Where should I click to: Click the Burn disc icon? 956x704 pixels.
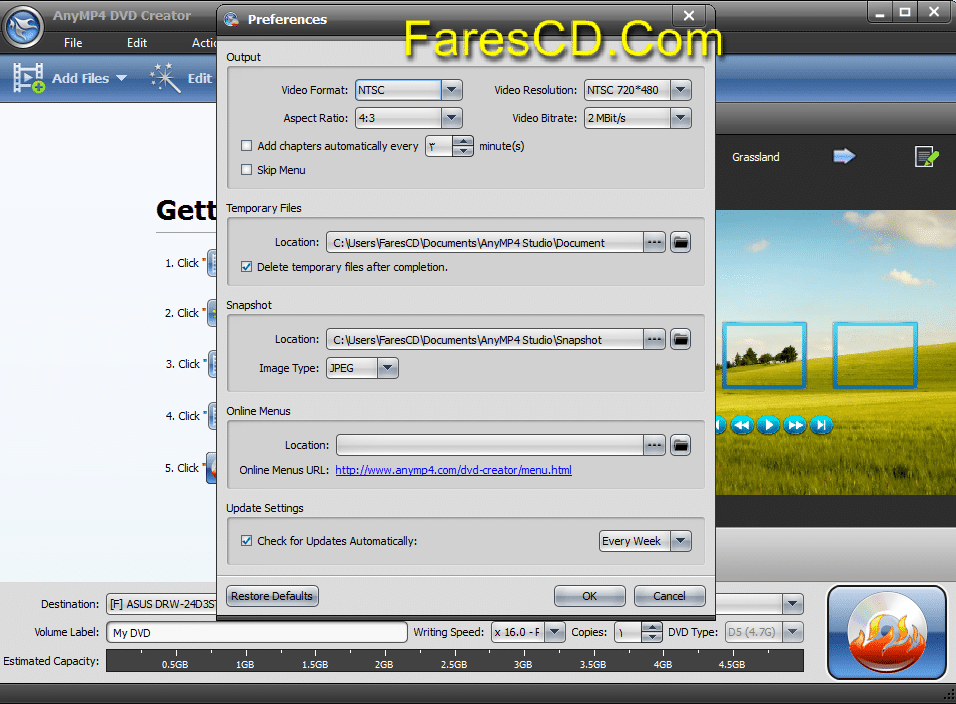(886, 632)
